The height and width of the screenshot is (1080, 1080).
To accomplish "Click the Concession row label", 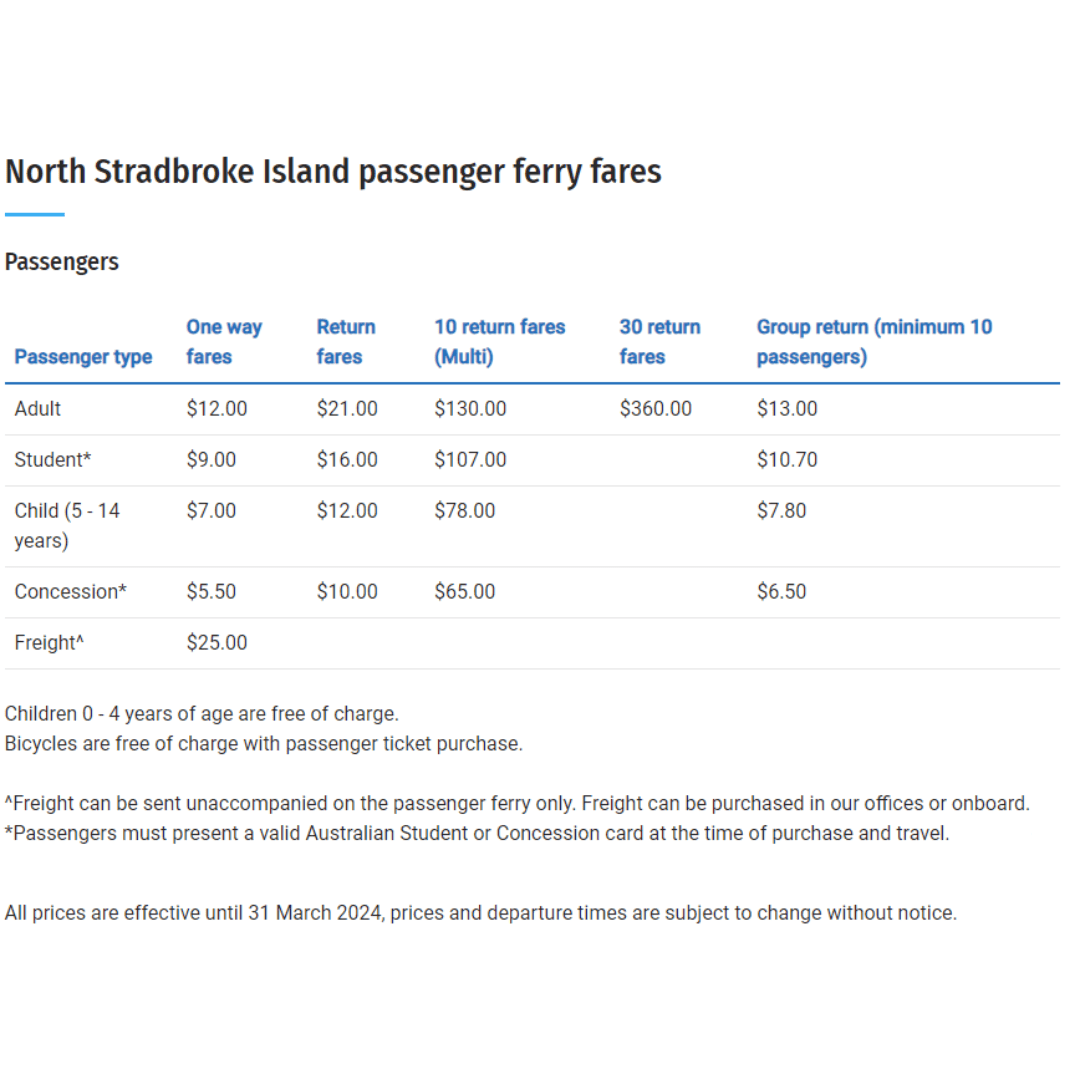I will (x=70, y=592).
